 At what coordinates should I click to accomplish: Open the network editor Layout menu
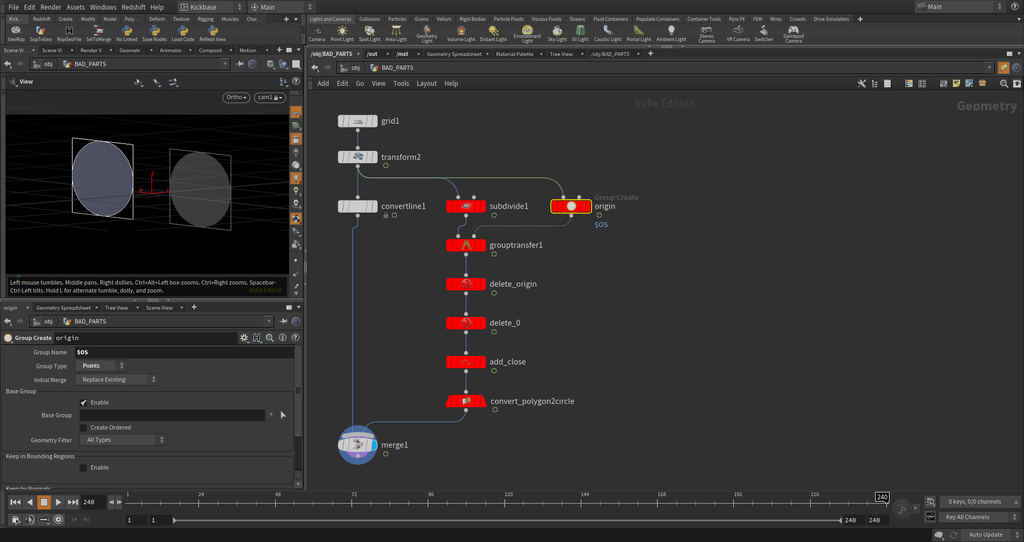426,84
